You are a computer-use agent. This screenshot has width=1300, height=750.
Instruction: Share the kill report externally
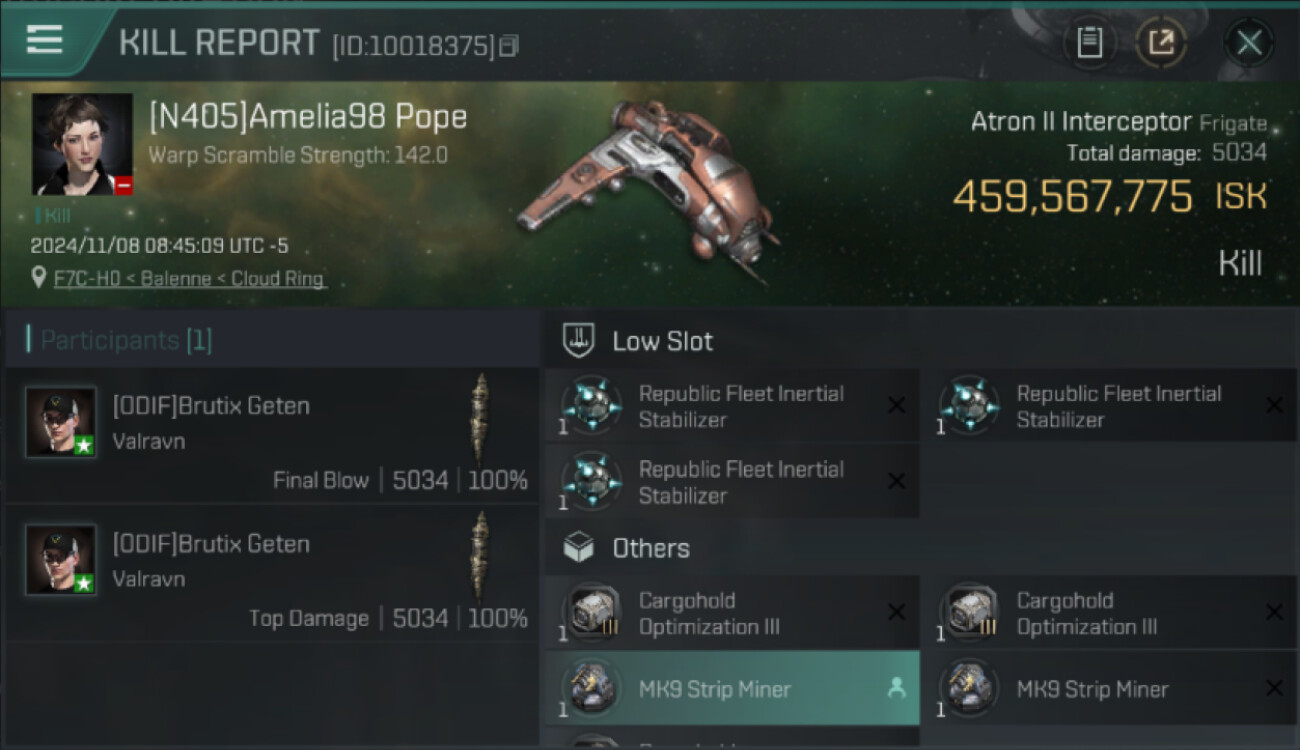click(1161, 43)
